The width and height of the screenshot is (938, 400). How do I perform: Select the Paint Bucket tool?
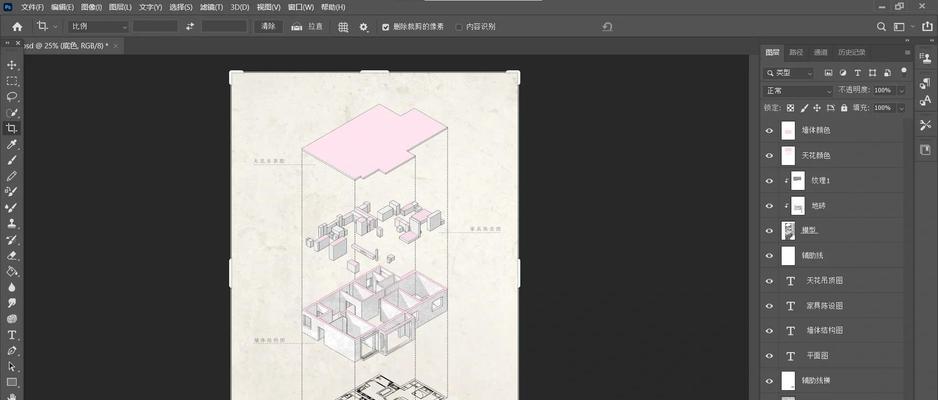[x=11, y=271]
